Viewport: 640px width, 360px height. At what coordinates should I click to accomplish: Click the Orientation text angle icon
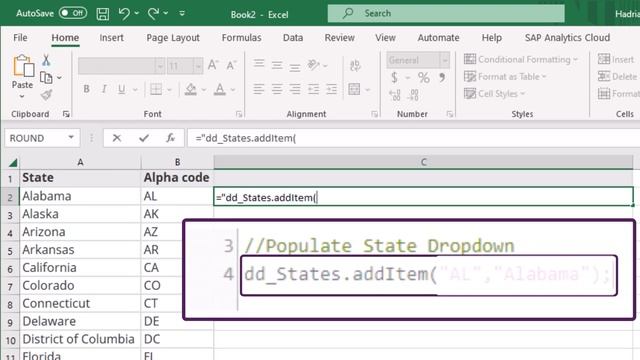click(x=313, y=65)
